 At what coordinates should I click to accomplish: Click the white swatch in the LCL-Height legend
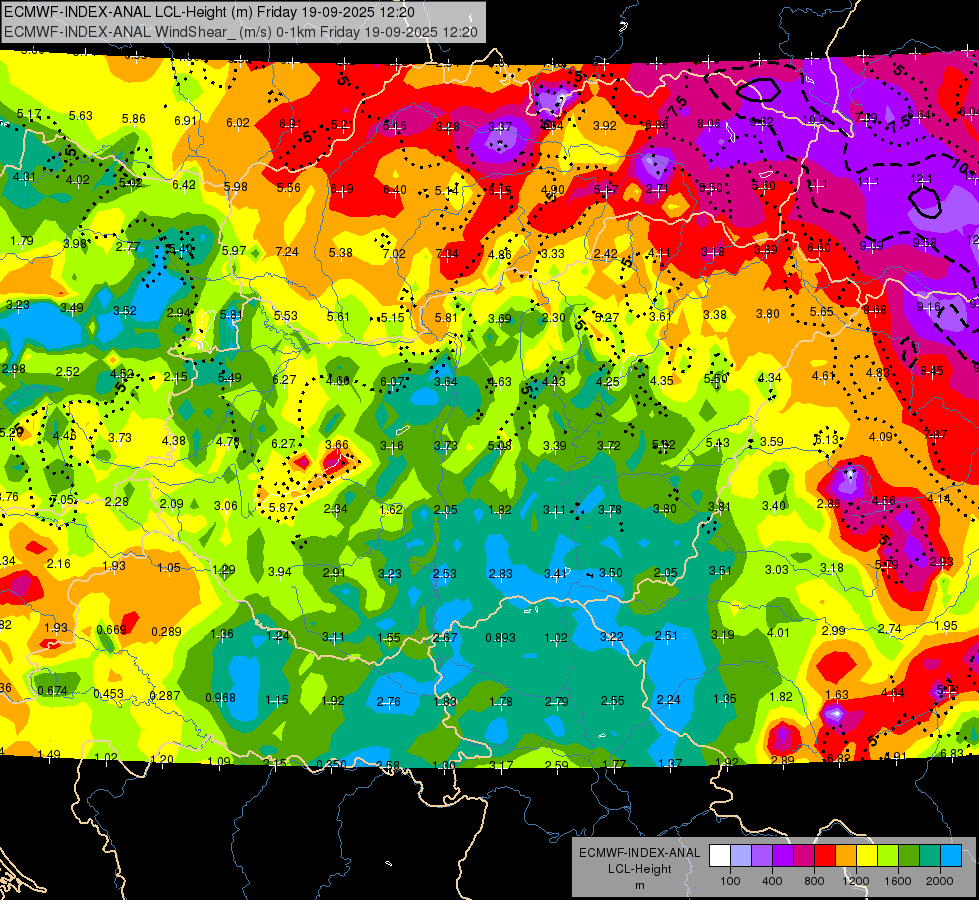pos(720,856)
